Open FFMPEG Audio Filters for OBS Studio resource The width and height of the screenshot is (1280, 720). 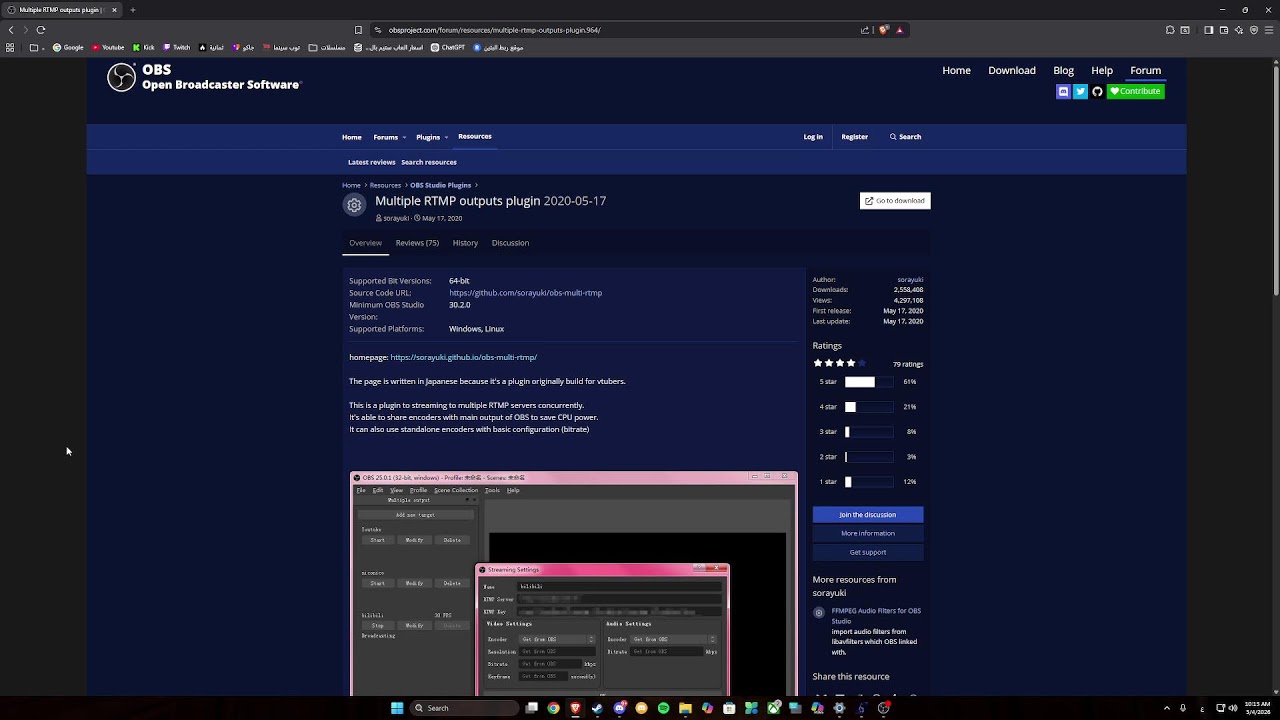click(876, 615)
